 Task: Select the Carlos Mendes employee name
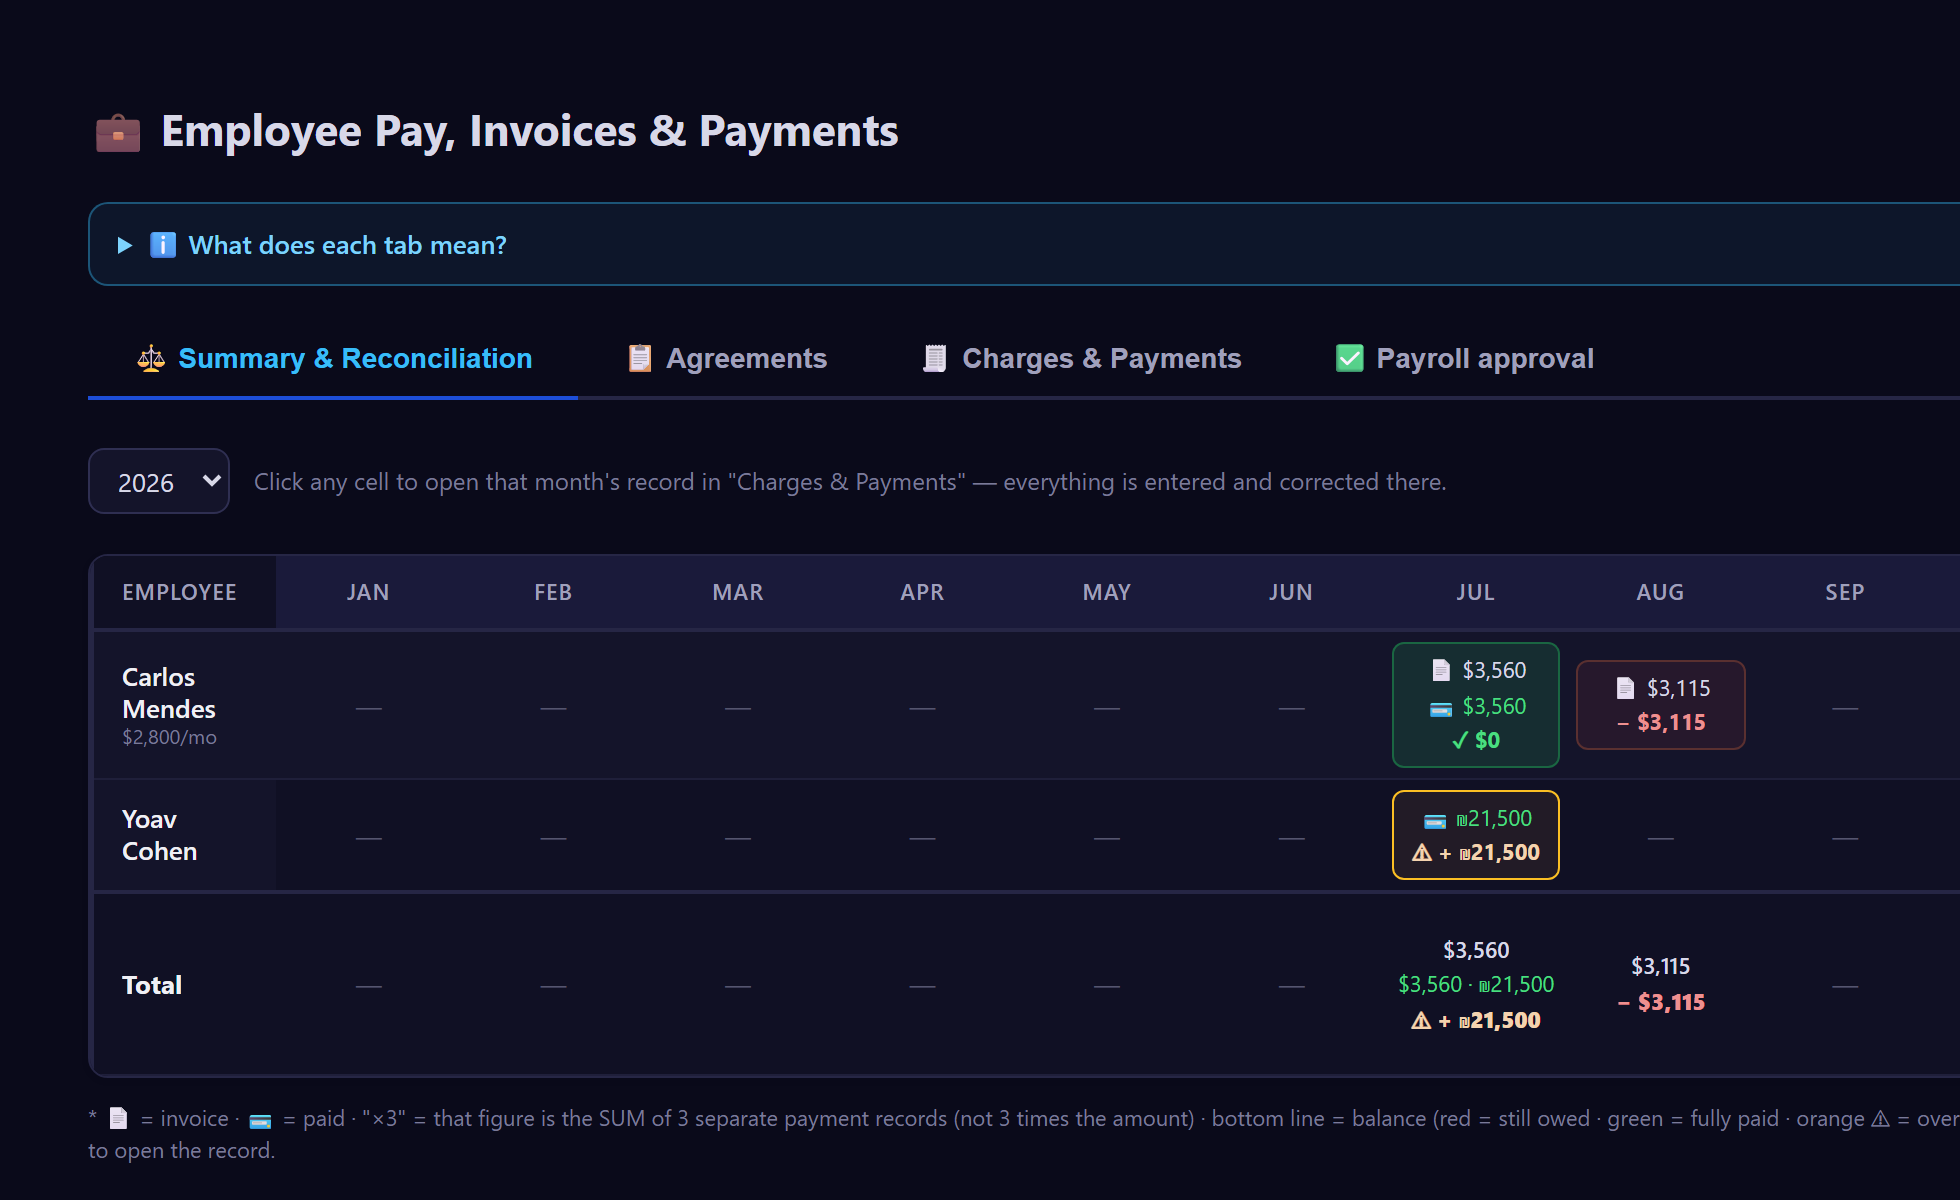tap(169, 693)
